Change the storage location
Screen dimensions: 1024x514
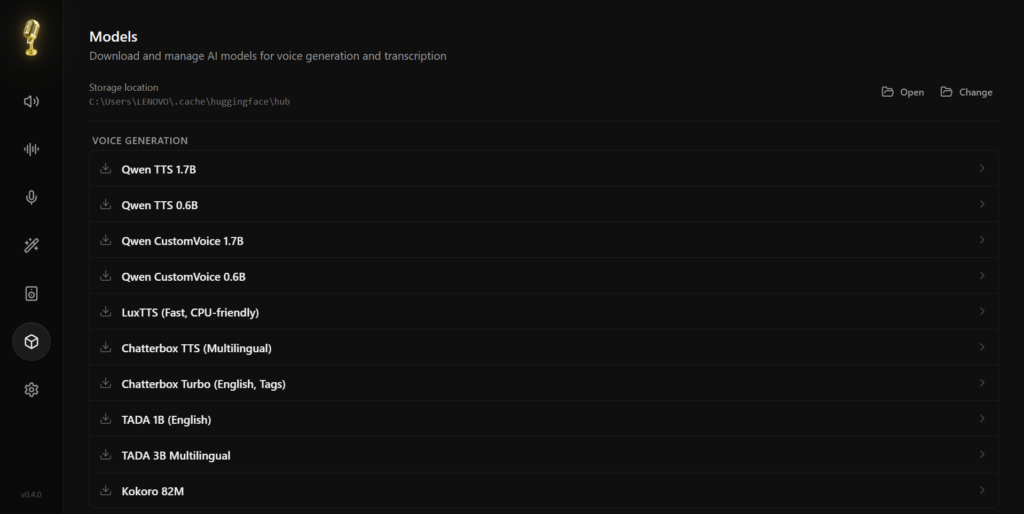(966, 92)
